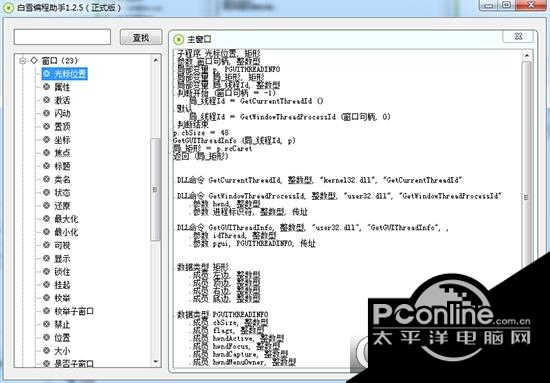Click the icon beside 光标位置
550x383 pixels.
tap(47, 74)
